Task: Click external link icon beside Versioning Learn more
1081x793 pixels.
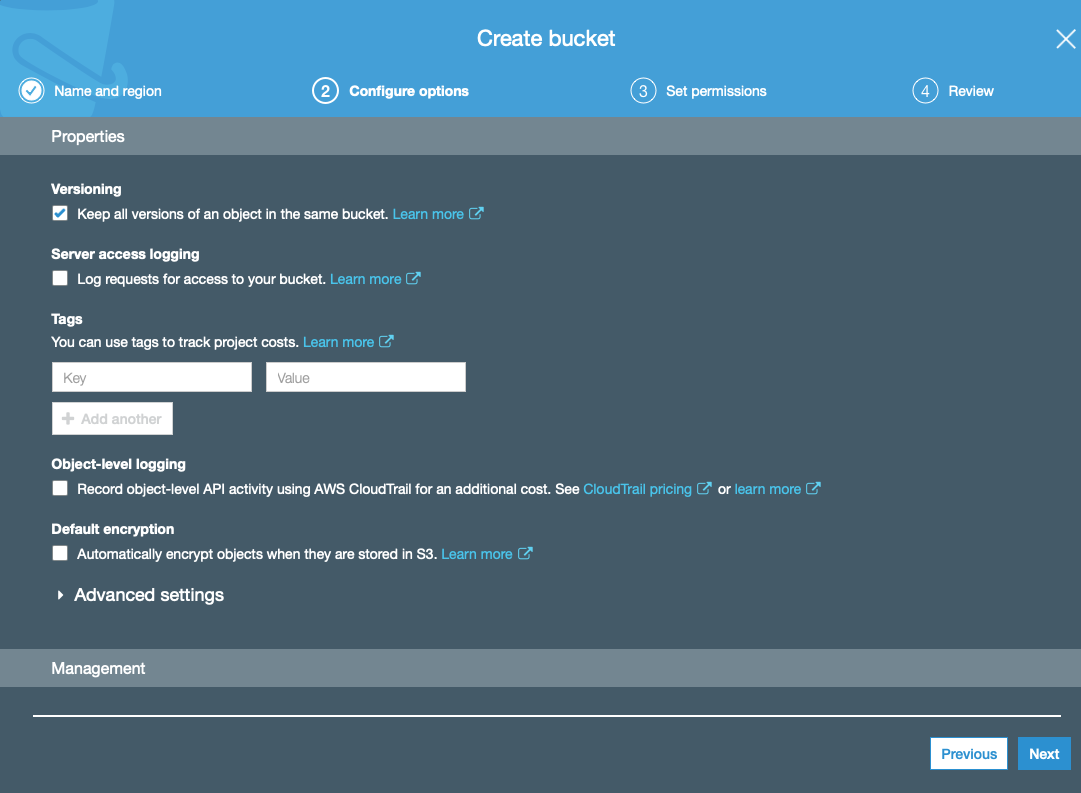Action: click(477, 214)
